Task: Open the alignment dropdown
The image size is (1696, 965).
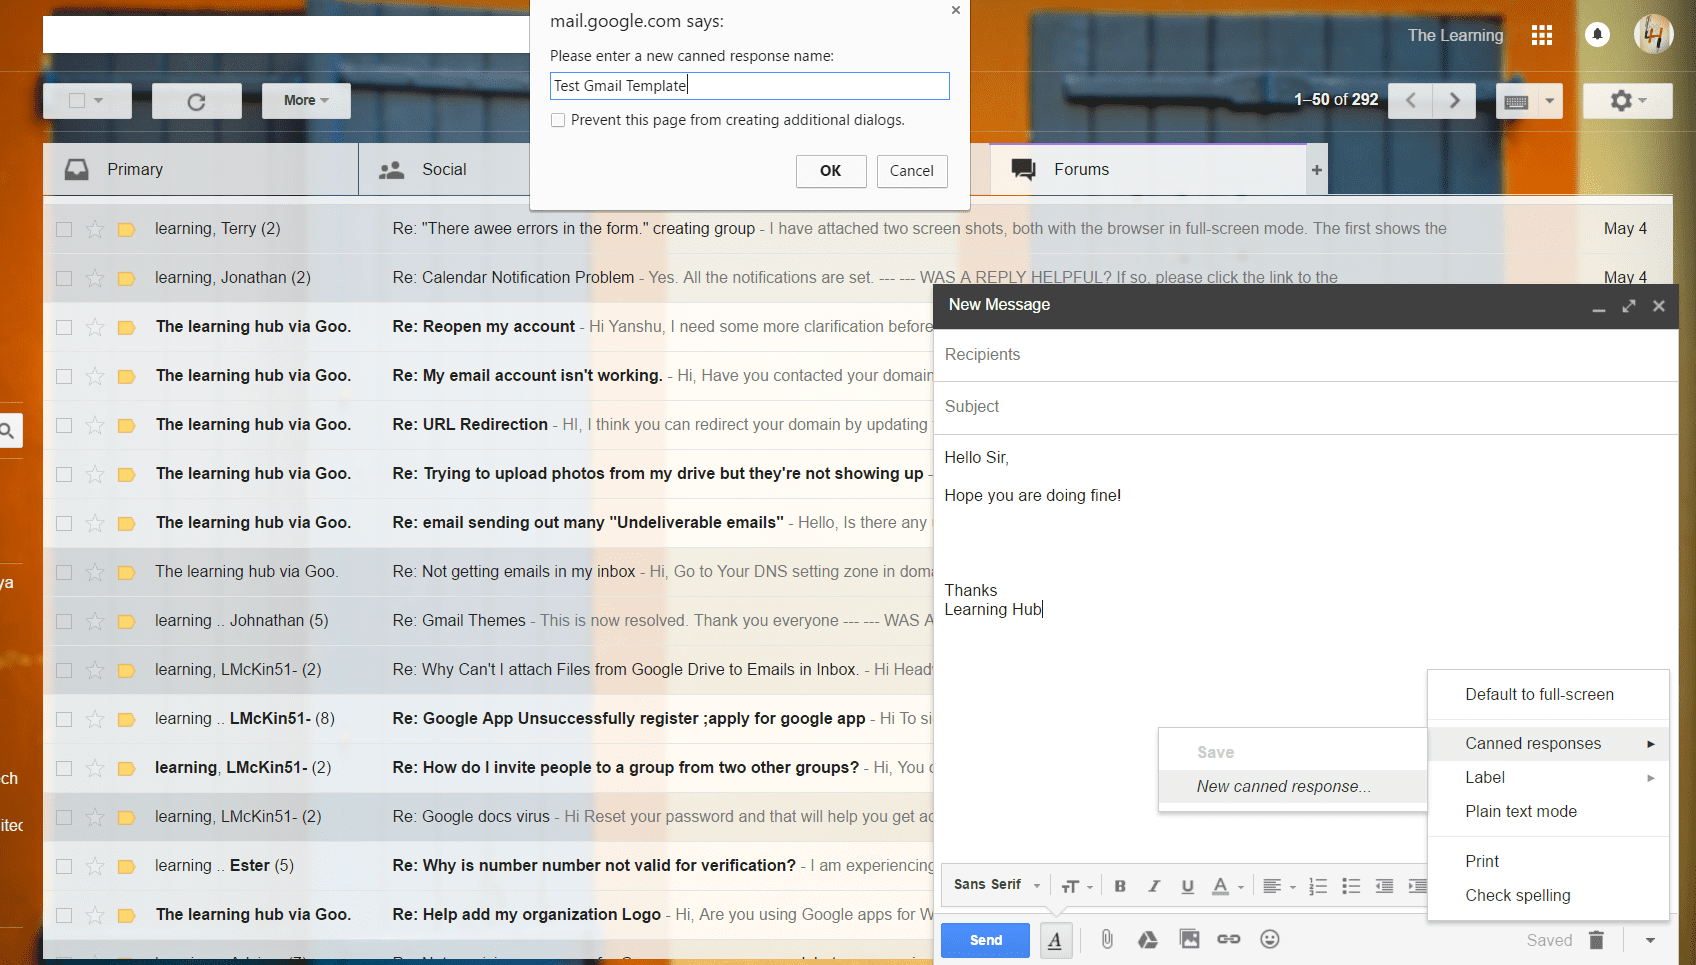Action: (1279, 886)
